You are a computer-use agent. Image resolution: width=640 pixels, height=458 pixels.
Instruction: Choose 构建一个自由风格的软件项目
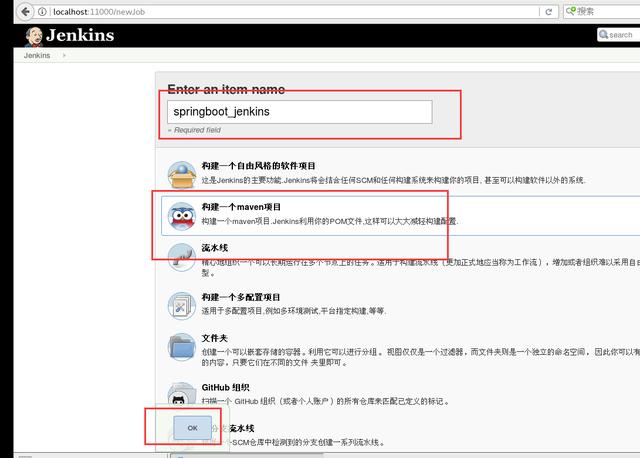coord(258,166)
